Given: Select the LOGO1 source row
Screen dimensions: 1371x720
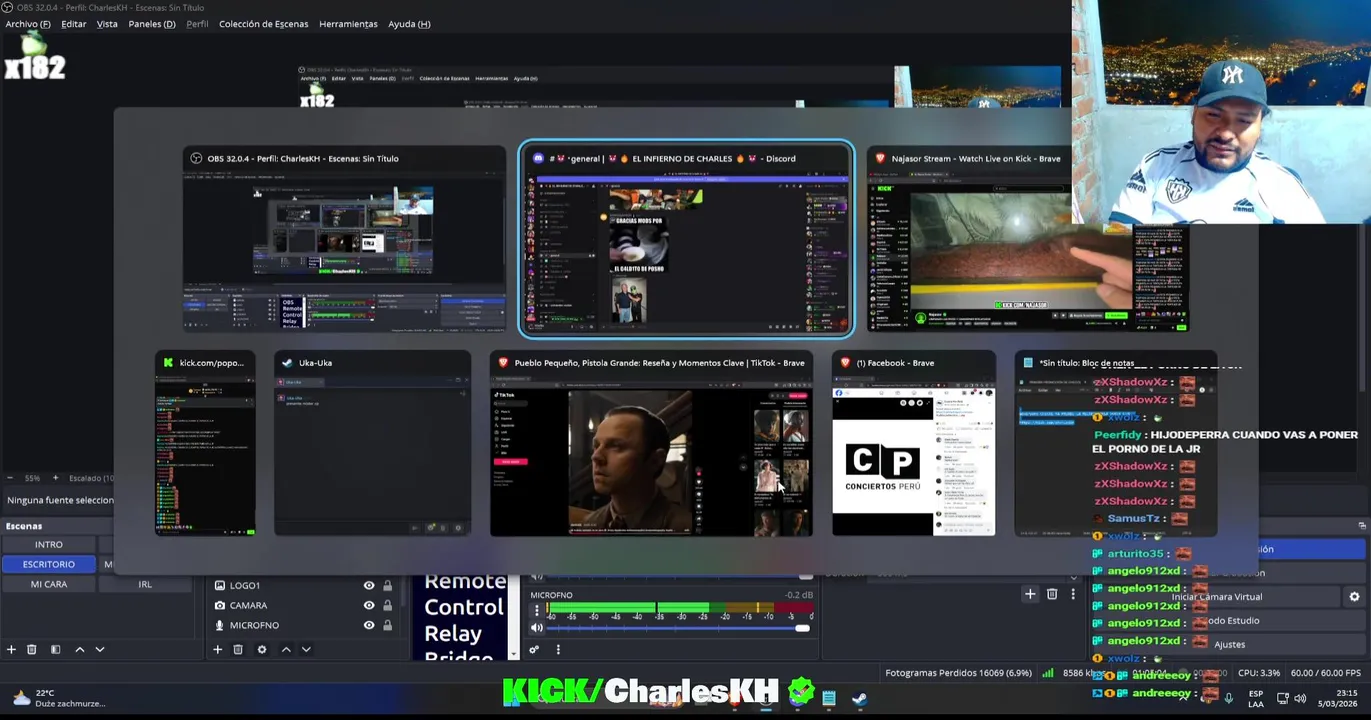Looking at the screenshot, I should pos(305,586).
